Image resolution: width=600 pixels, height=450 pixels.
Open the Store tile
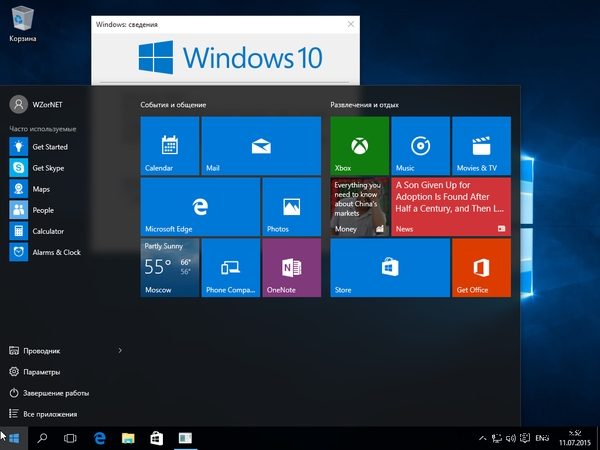(x=390, y=267)
